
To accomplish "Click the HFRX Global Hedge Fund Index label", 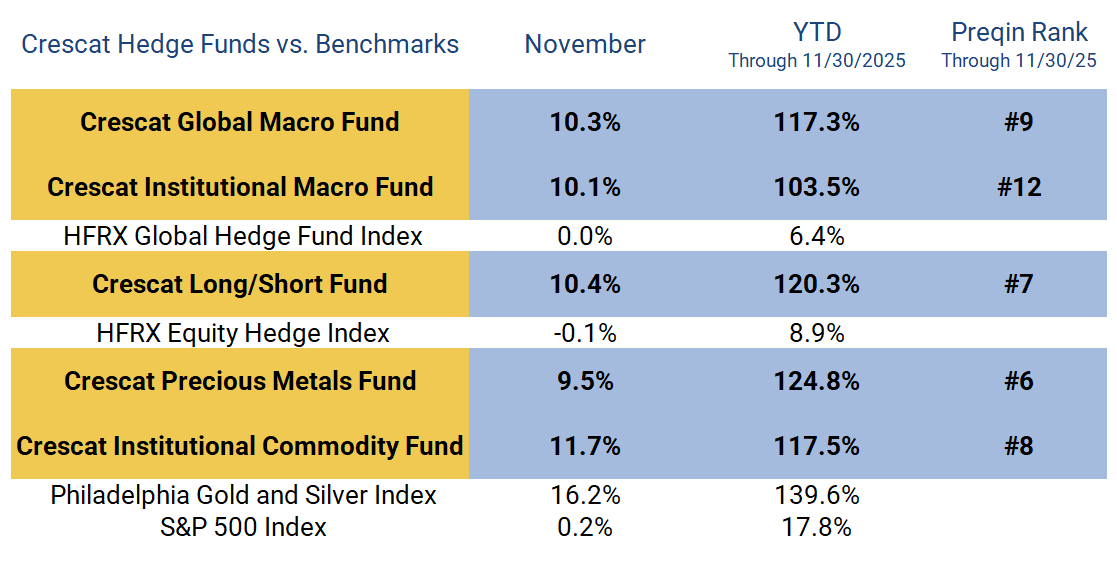I will 243,236.
